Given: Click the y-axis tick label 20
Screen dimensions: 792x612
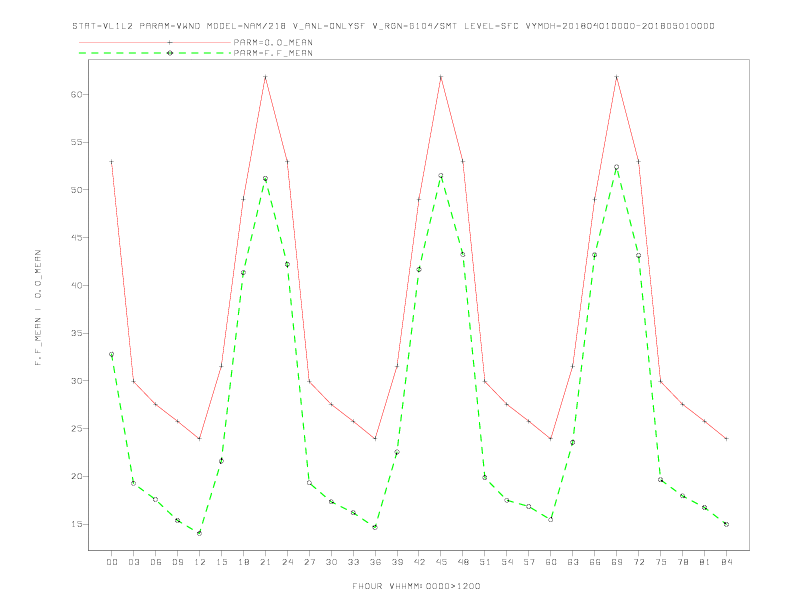Looking at the screenshot, I should click(x=77, y=476).
